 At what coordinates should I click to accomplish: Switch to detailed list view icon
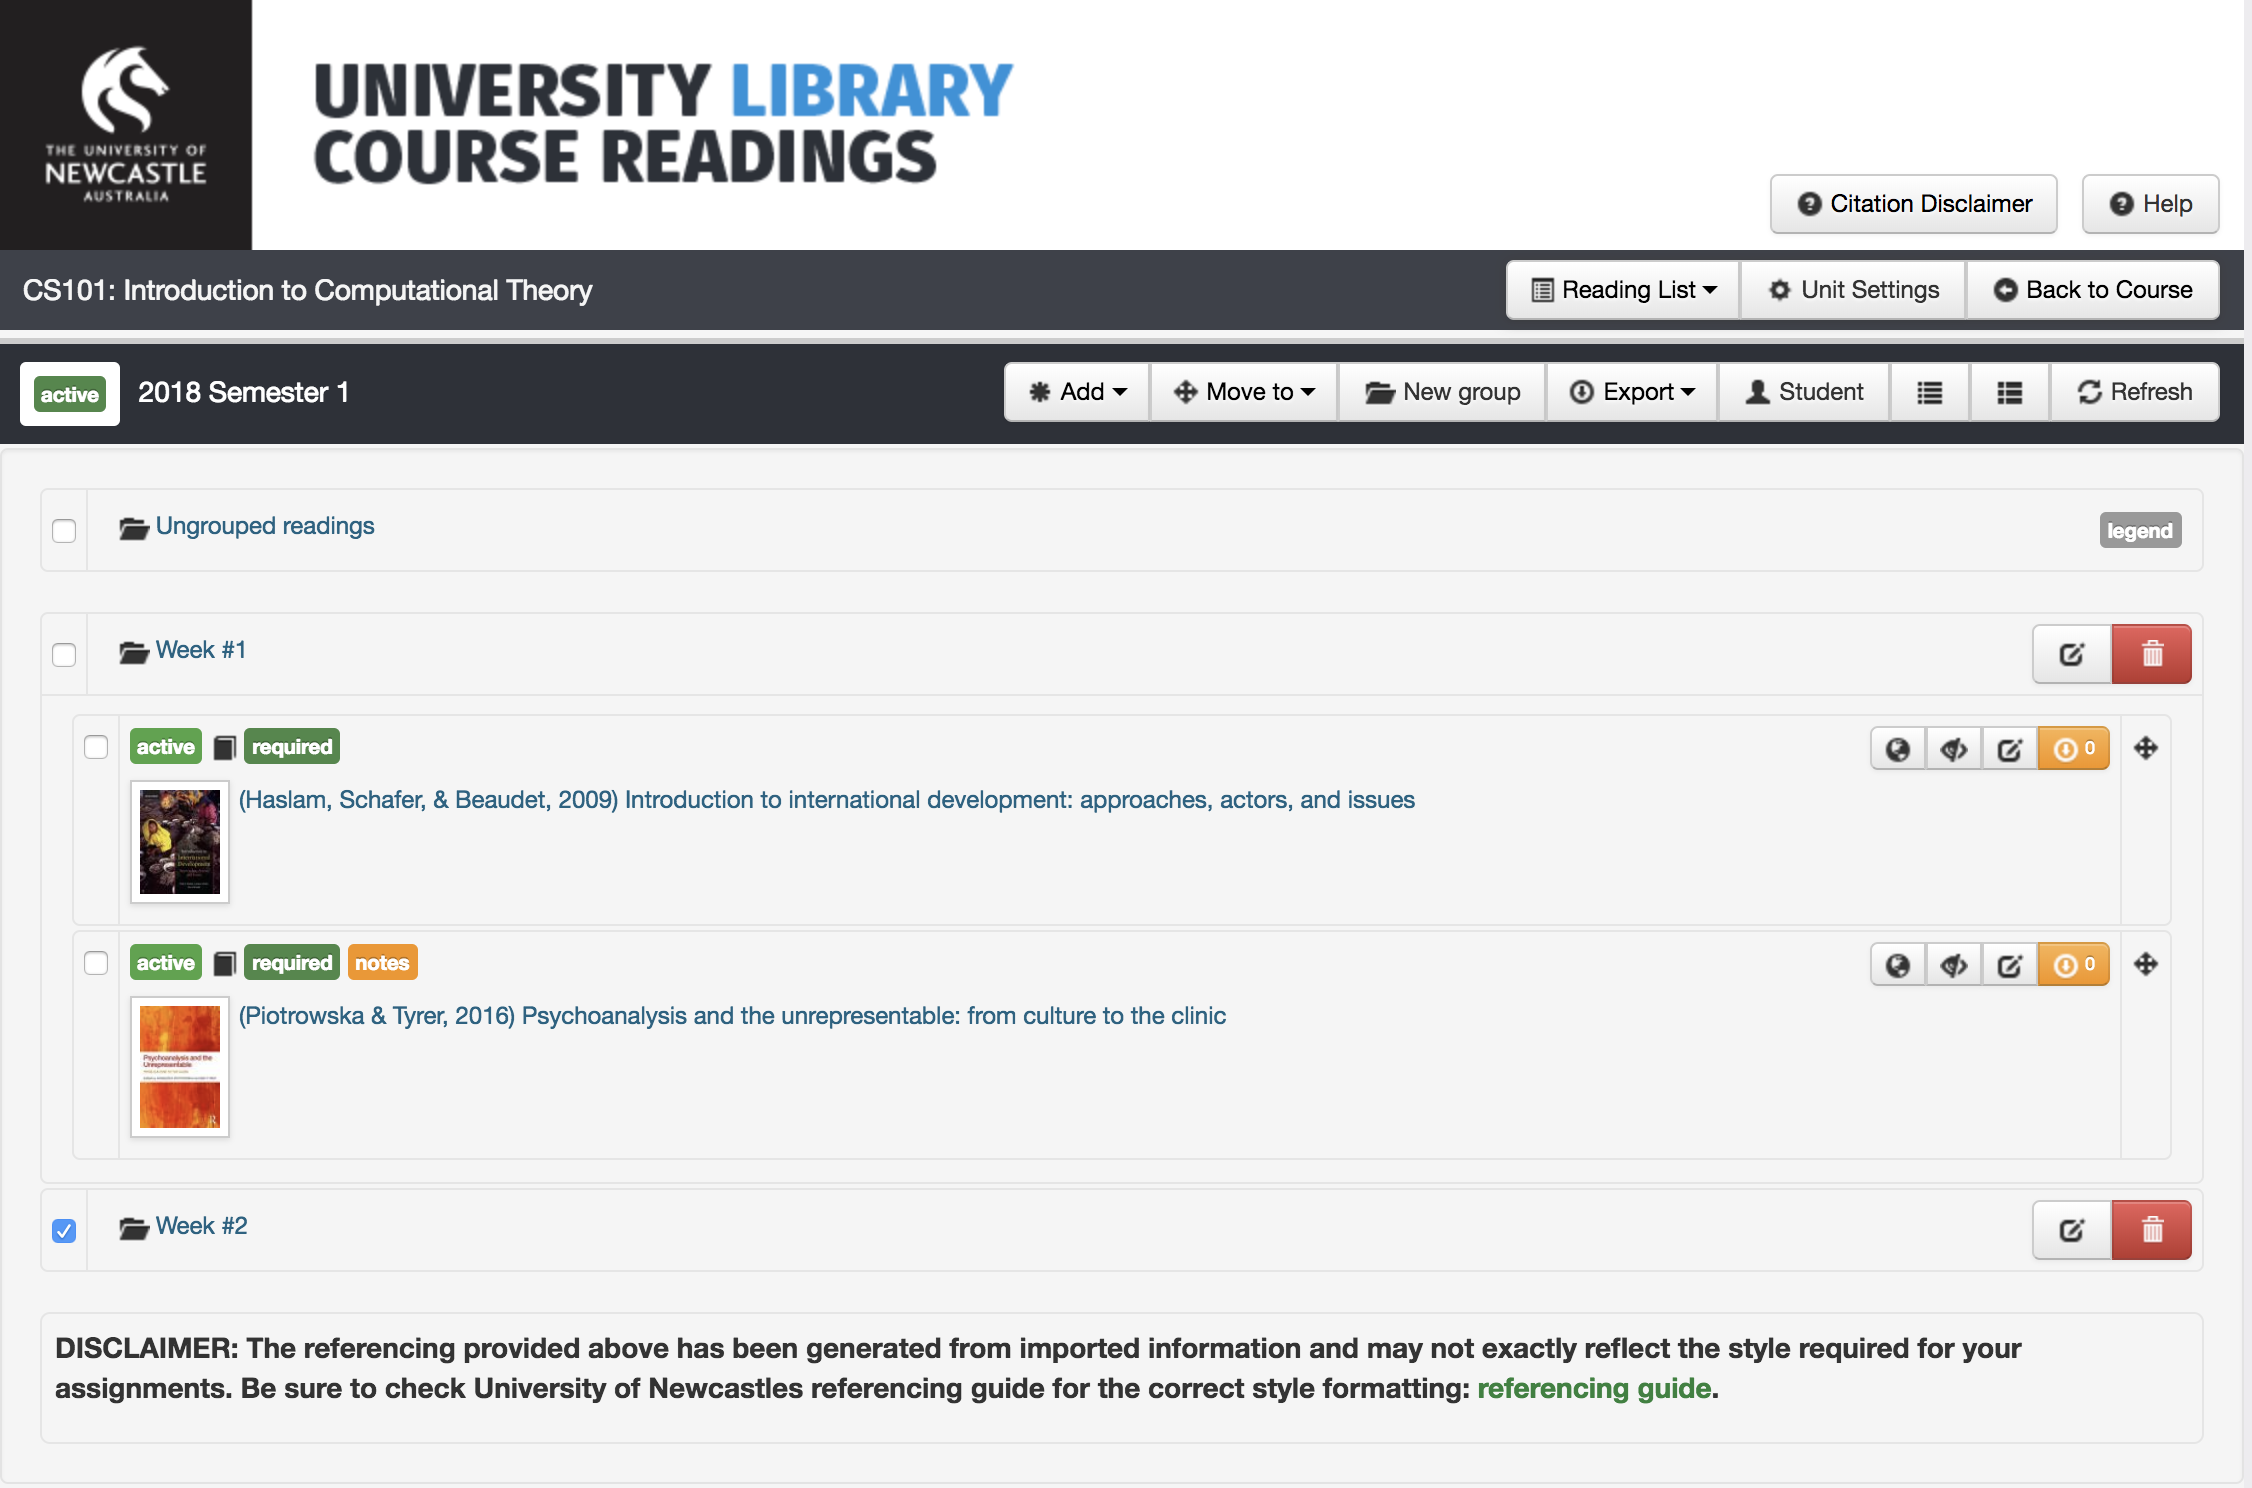2009,392
